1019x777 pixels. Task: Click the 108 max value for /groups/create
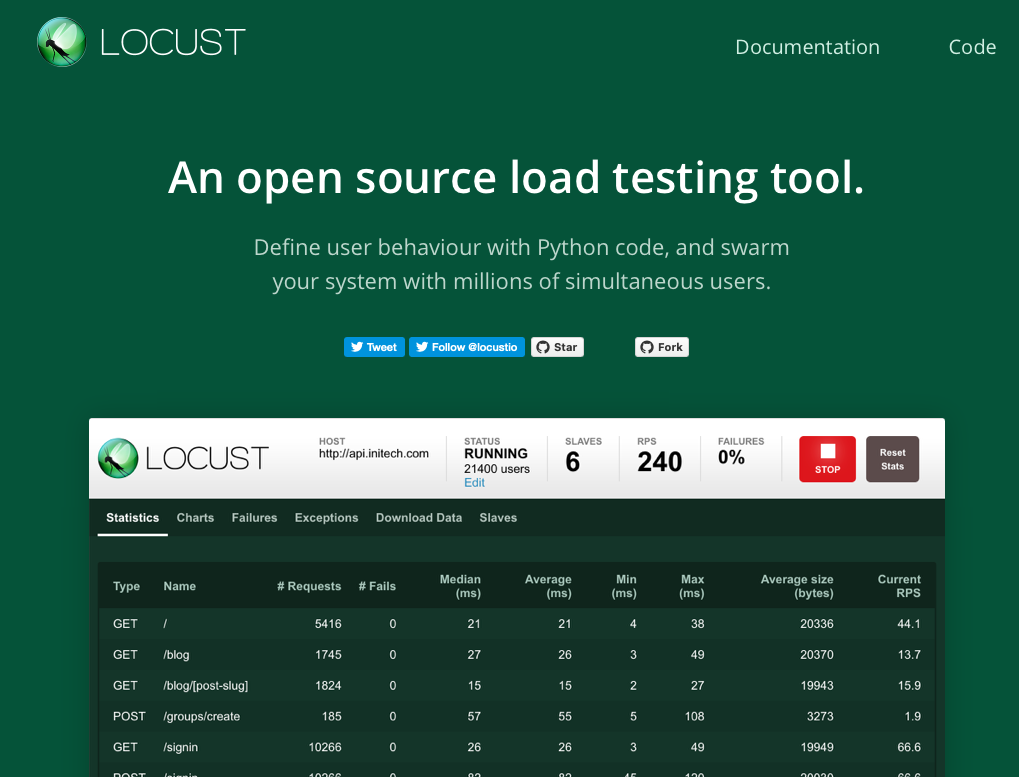click(695, 716)
